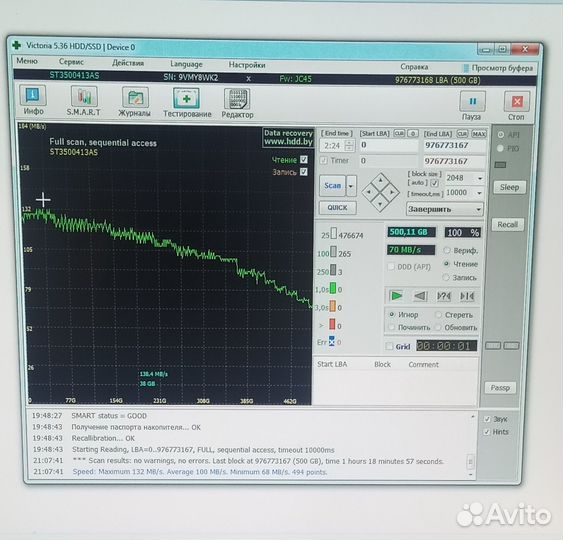Pause scanning with the Пауза icon

(473, 102)
